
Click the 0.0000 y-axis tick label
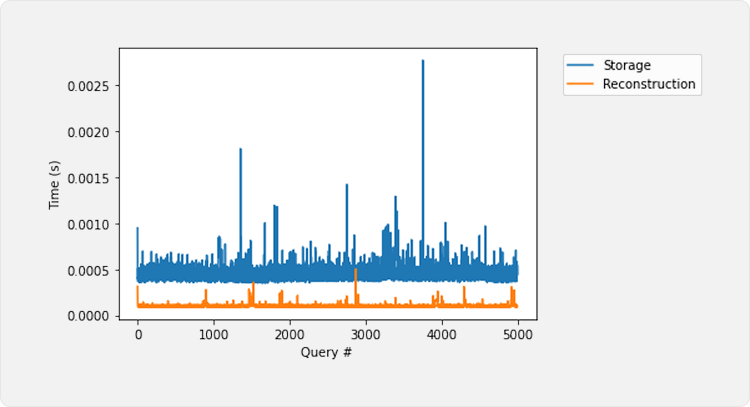pyautogui.click(x=87, y=316)
